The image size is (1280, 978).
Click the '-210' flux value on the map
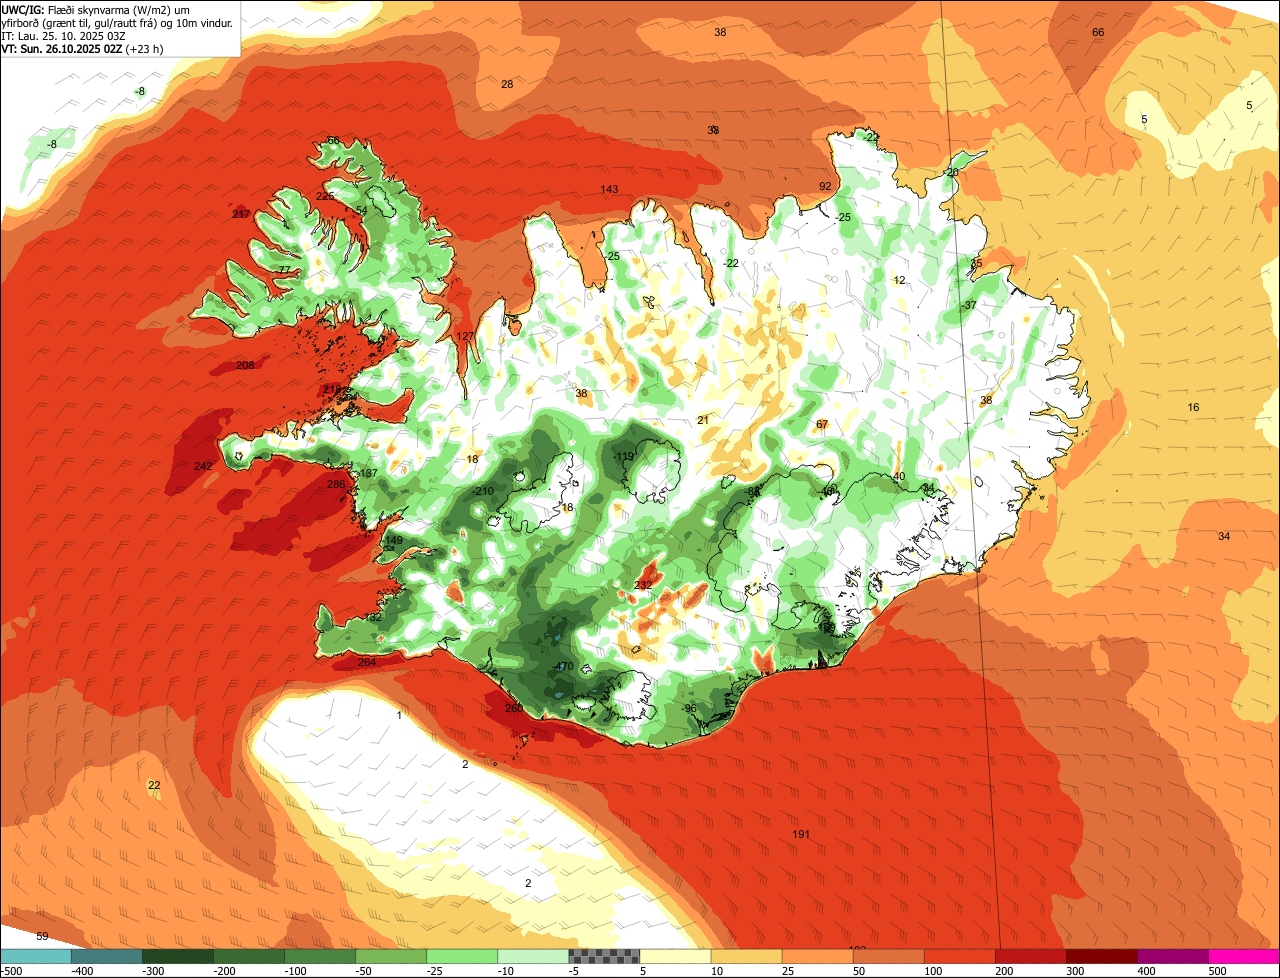point(484,491)
